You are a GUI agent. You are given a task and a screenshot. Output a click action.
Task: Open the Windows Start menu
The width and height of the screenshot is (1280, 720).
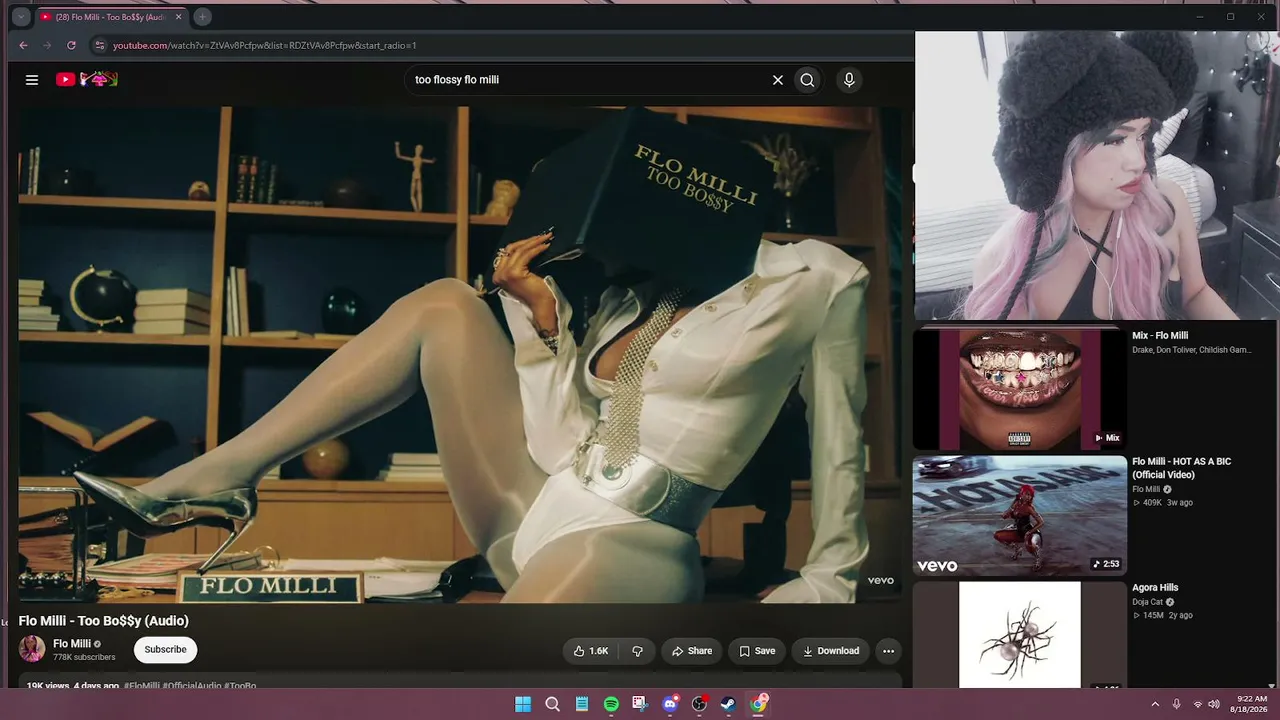point(523,704)
